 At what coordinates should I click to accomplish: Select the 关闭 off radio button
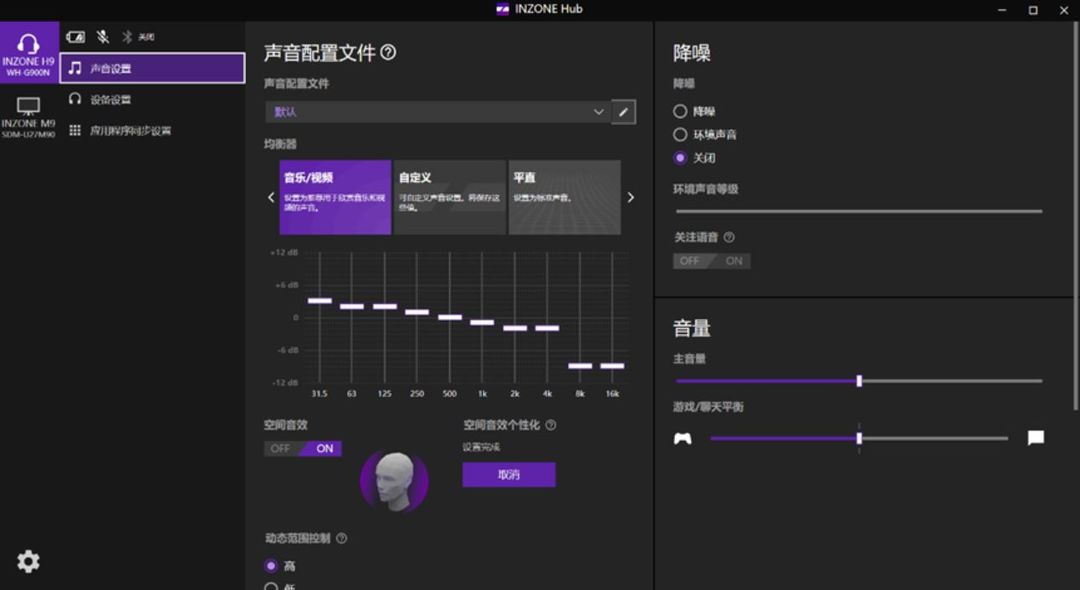click(680, 158)
